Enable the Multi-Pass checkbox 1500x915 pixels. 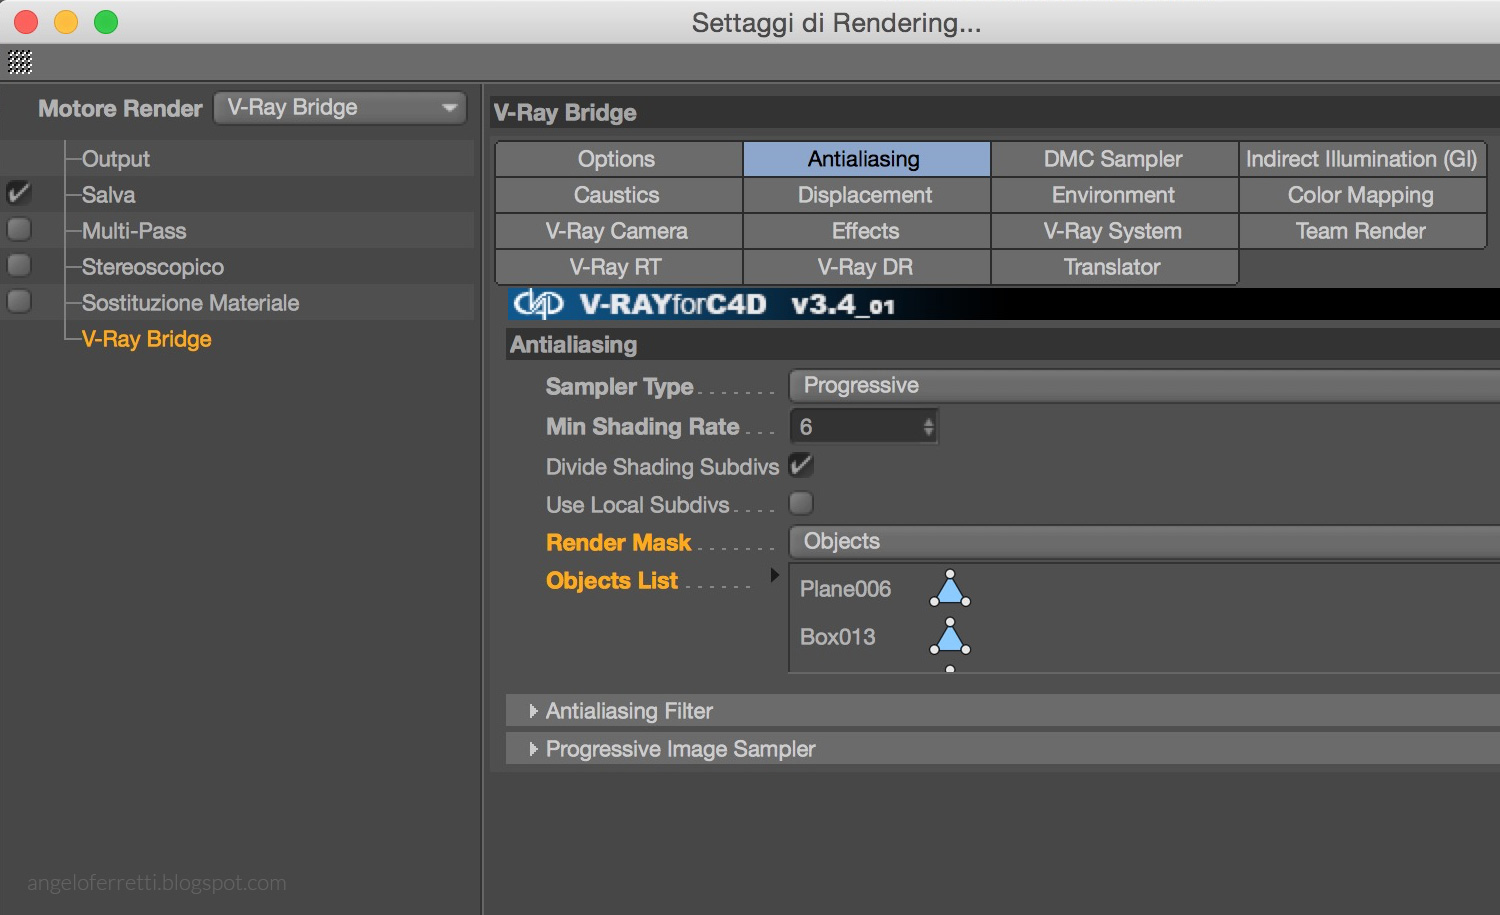pos(19,229)
